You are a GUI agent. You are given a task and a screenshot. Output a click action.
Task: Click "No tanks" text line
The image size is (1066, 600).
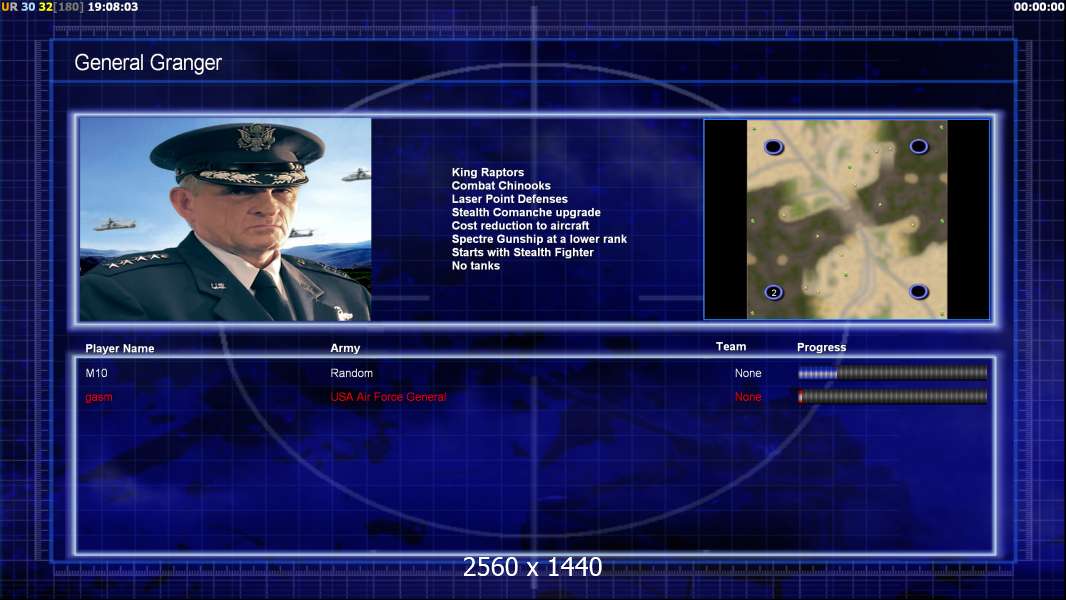coord(475,266)
